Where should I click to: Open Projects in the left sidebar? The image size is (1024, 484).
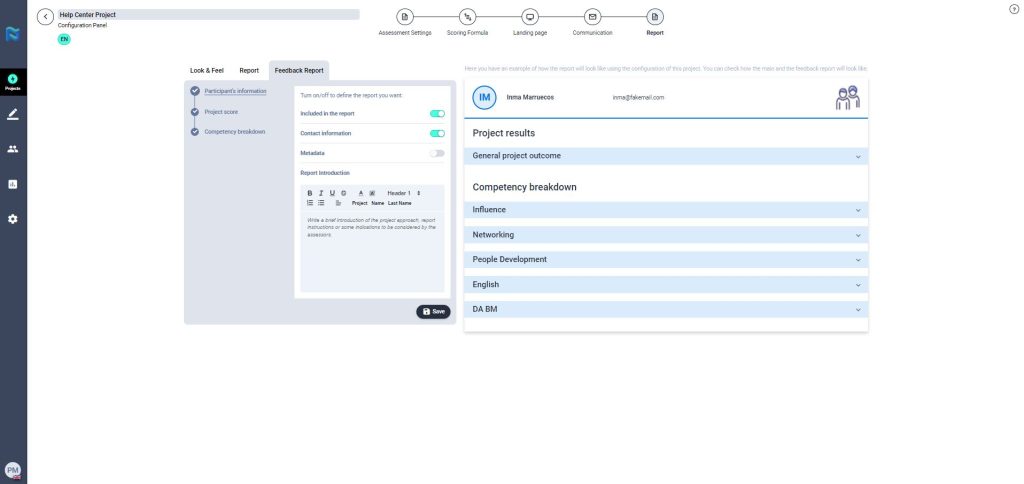13,80
